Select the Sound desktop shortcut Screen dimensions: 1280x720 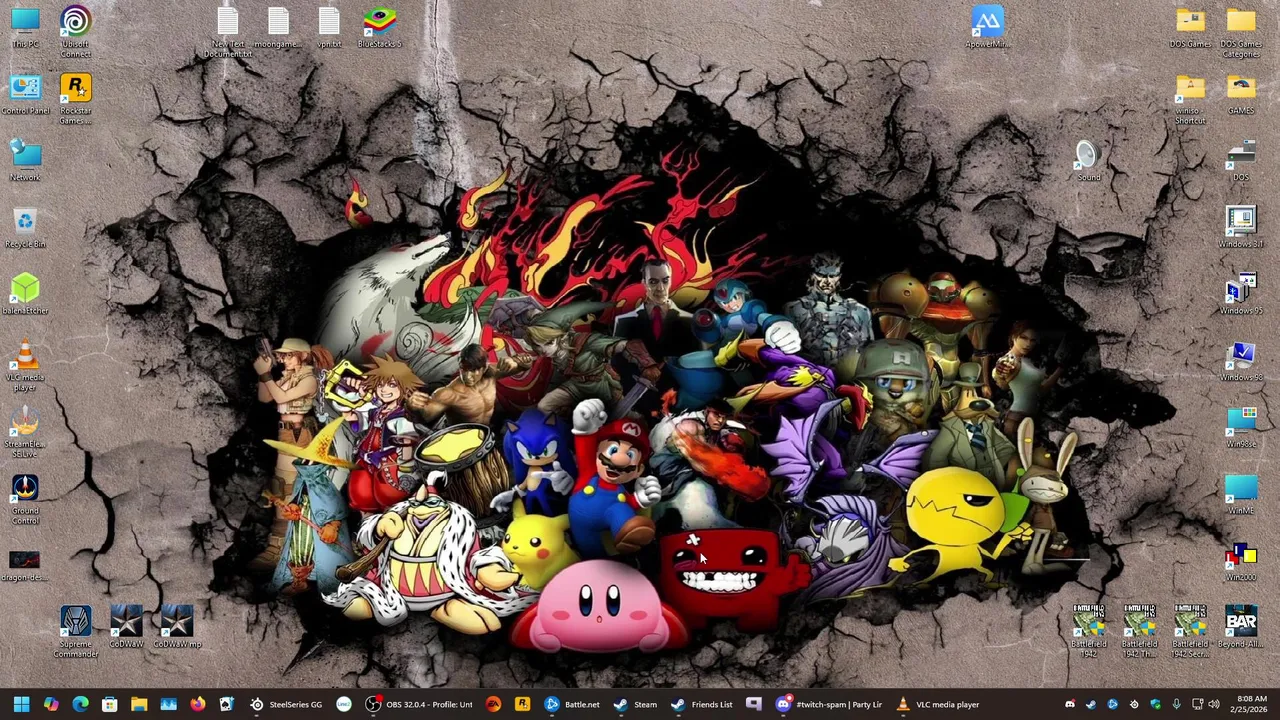(1088, 162)
